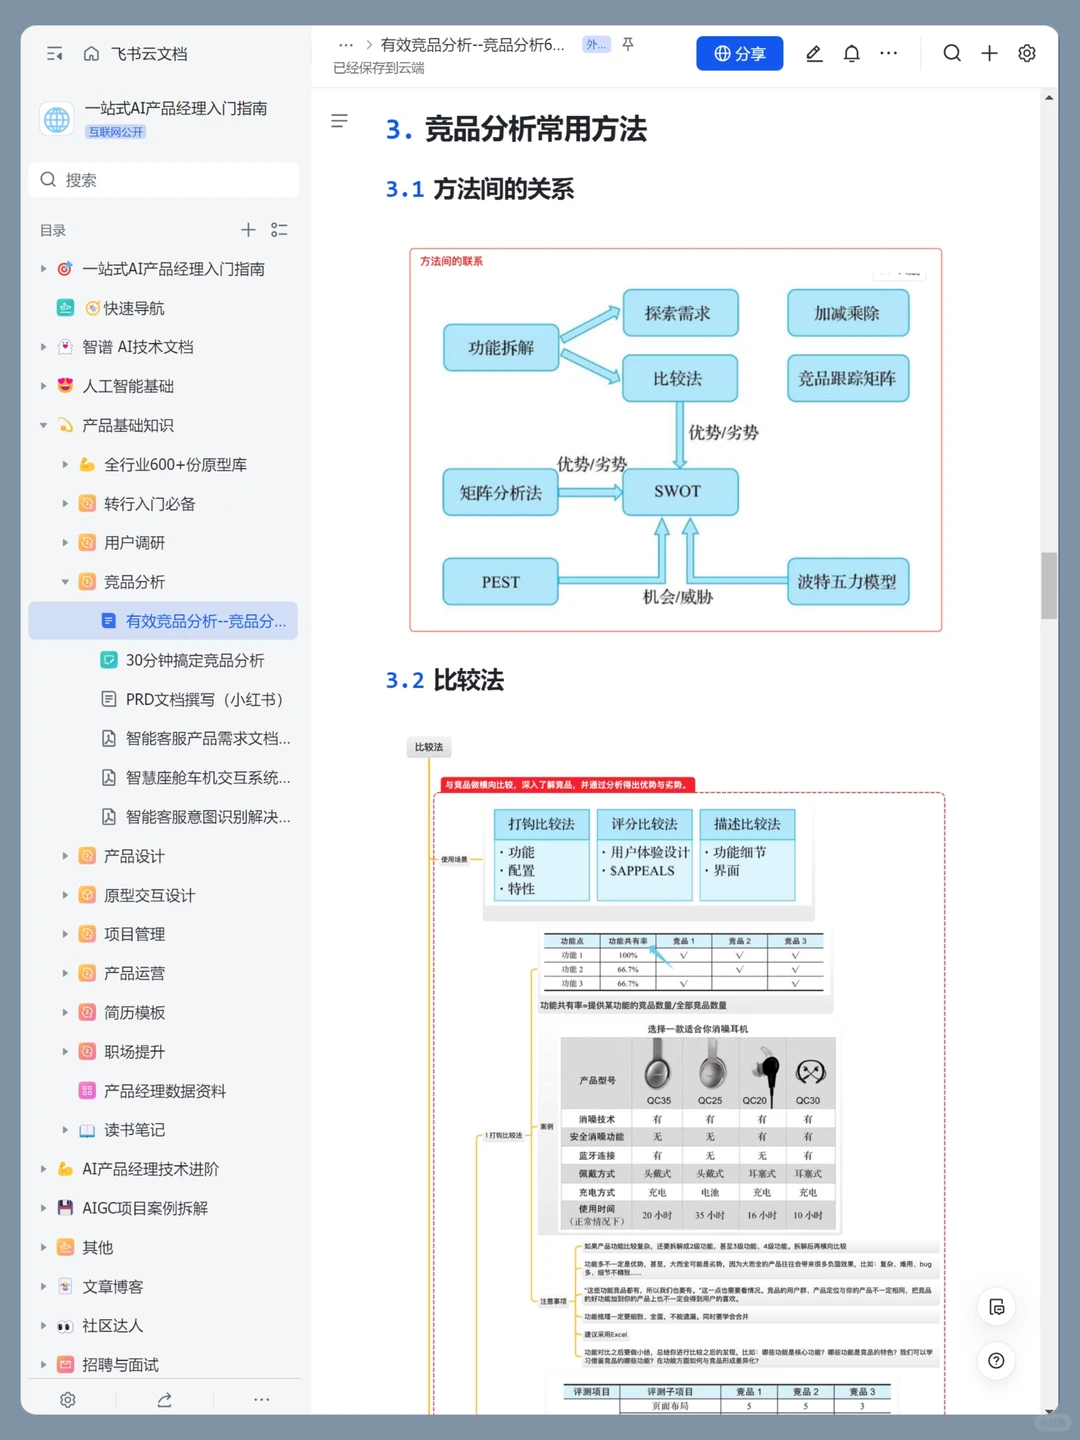Click the 搜索 search box in the sidebar
The width and height of the screenshot is (1080, 1440).
tap(163, 179)
